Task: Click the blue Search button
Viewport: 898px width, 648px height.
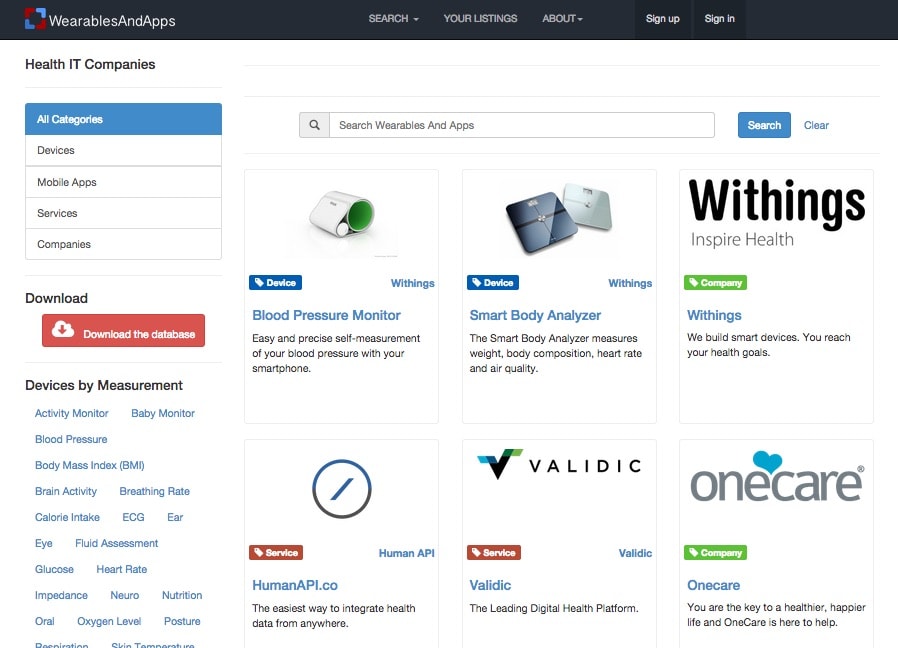Action: click(x=764, y=125)
